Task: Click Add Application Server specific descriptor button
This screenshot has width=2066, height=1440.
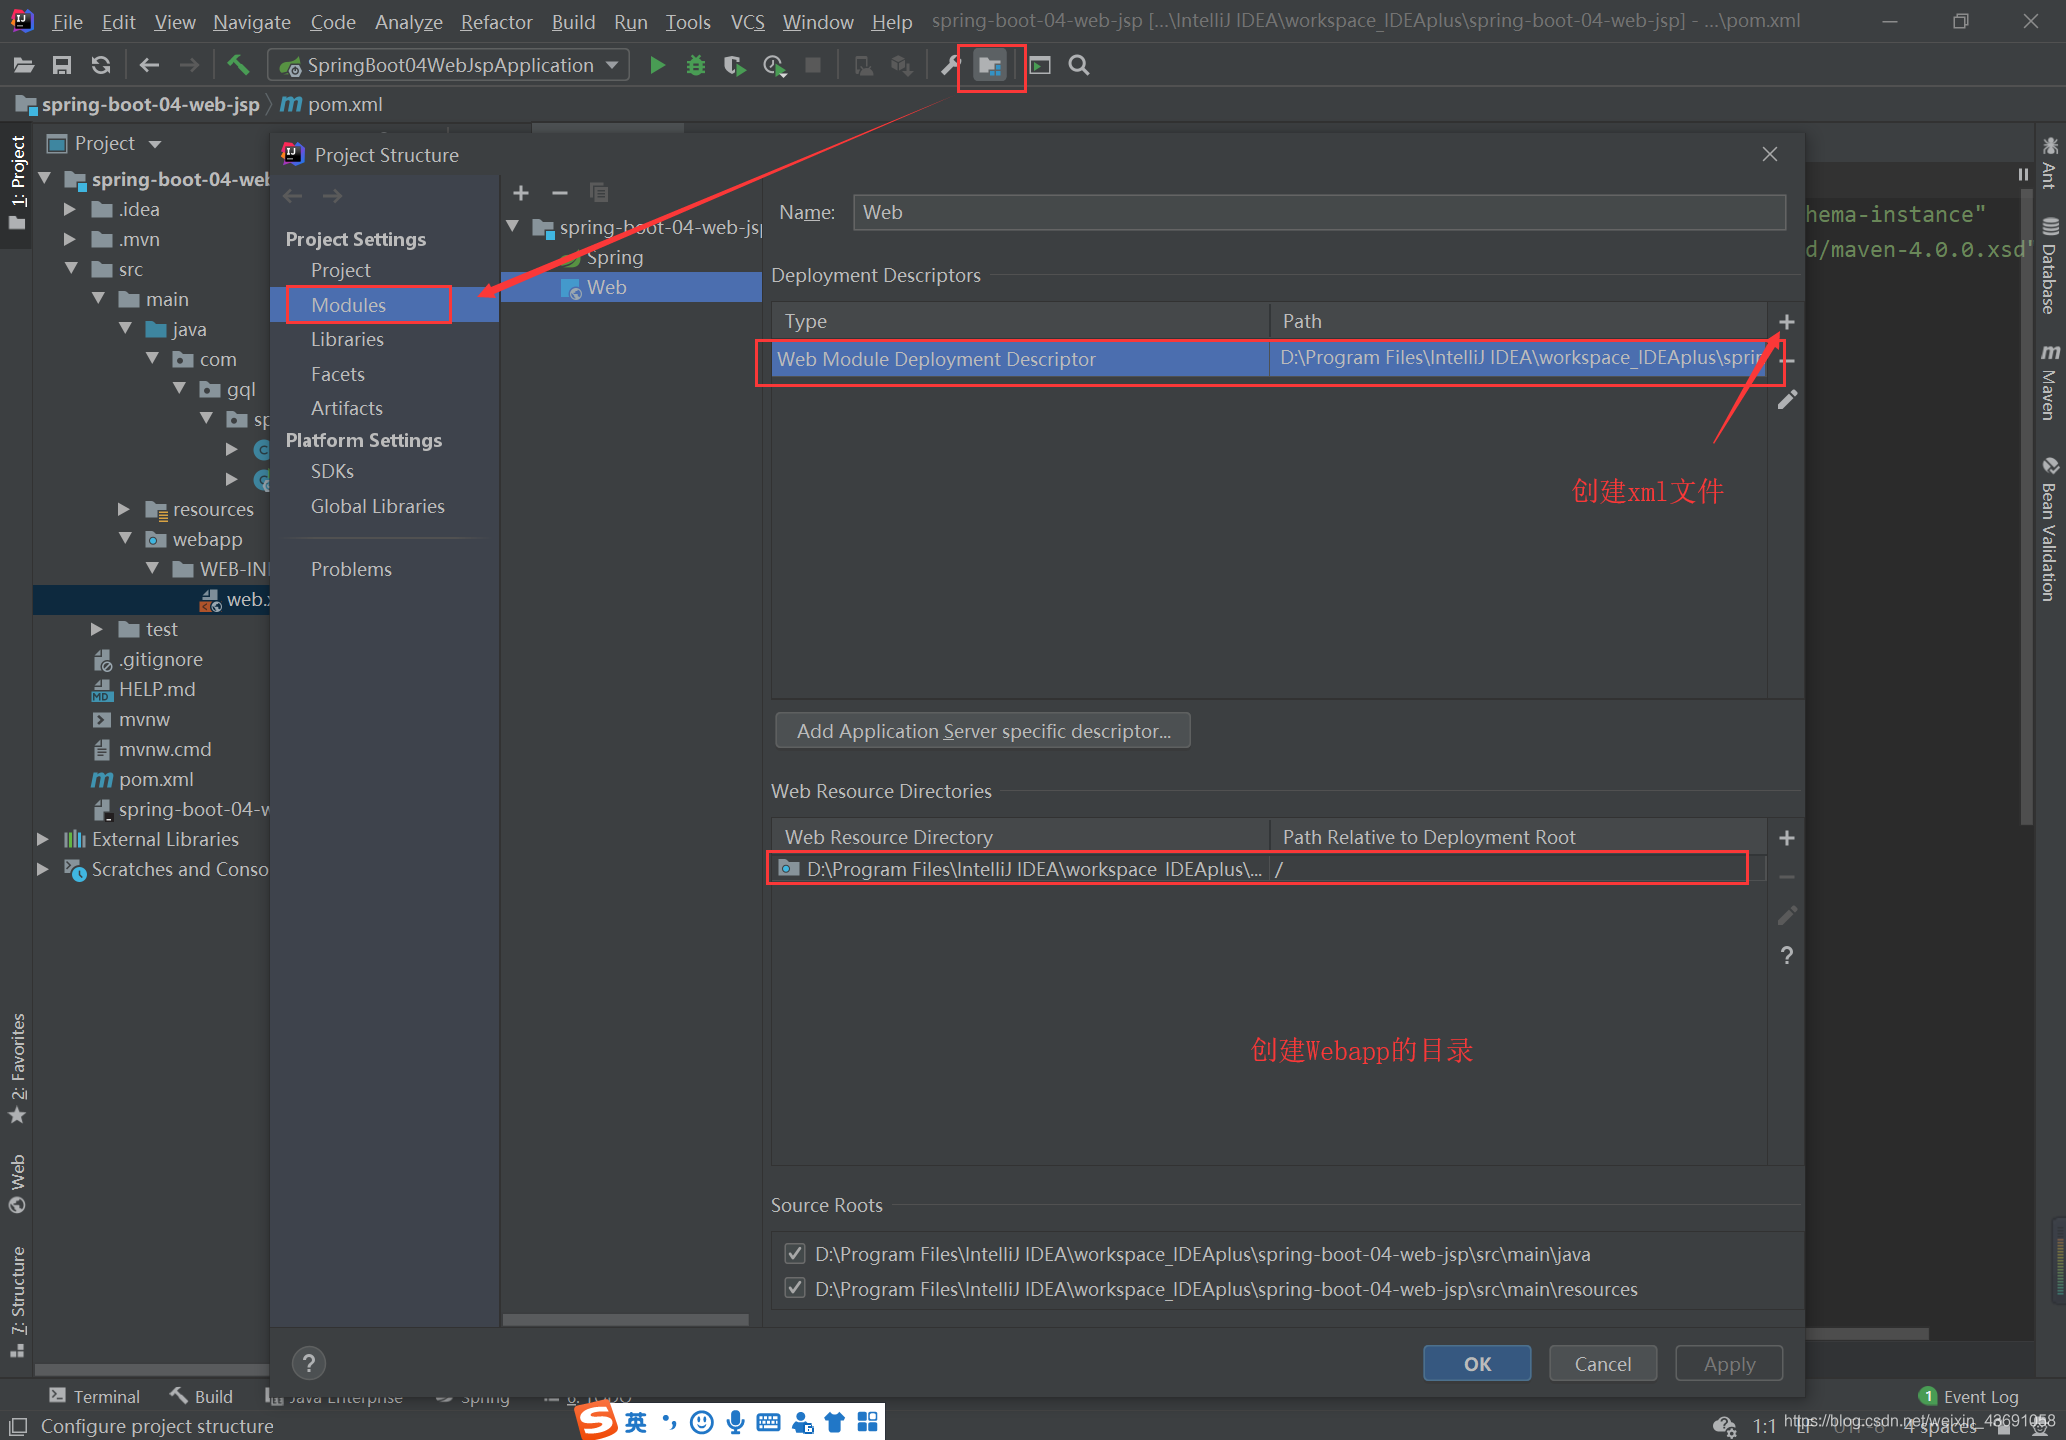Action: (983, 731)
